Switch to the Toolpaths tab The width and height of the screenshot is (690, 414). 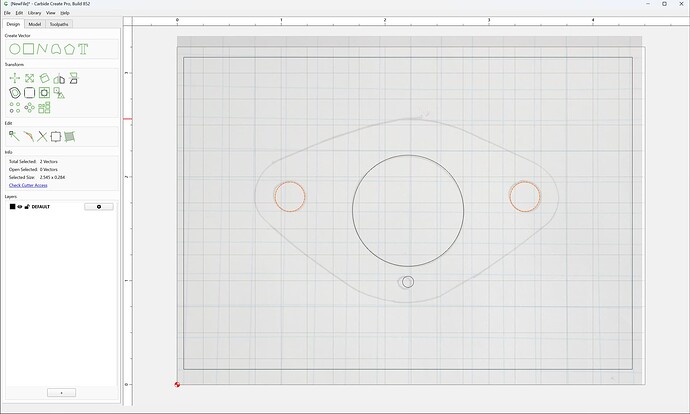[x=59, y=24]
